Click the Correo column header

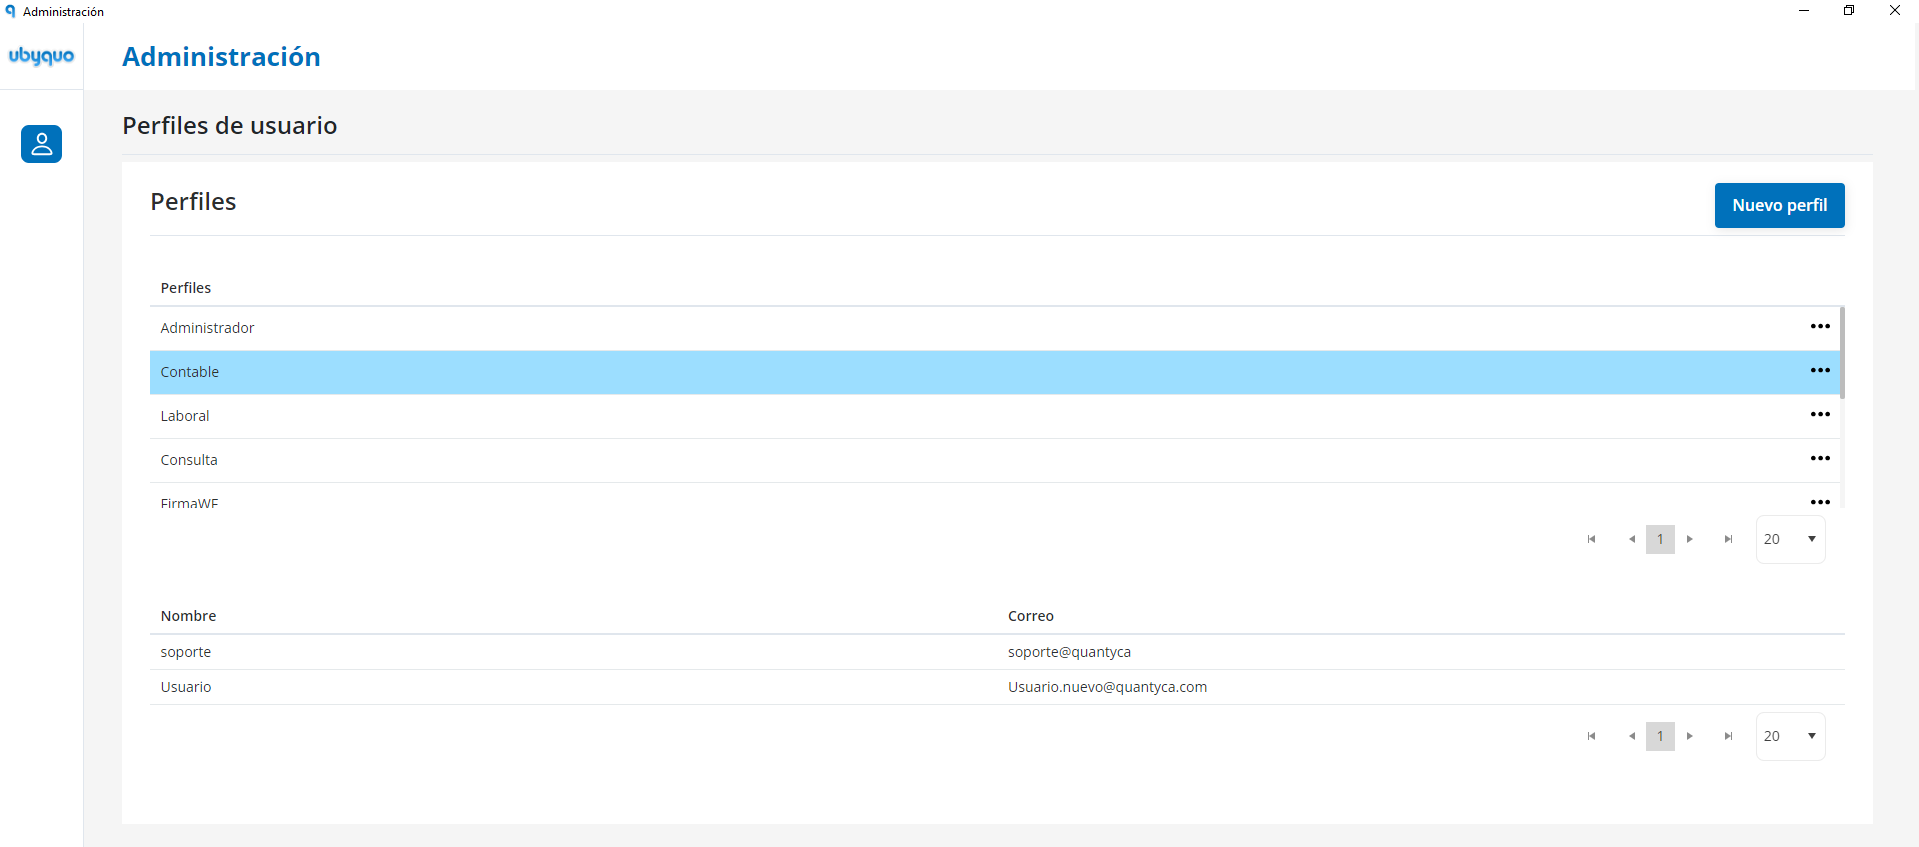click(x=1031, y=616)
